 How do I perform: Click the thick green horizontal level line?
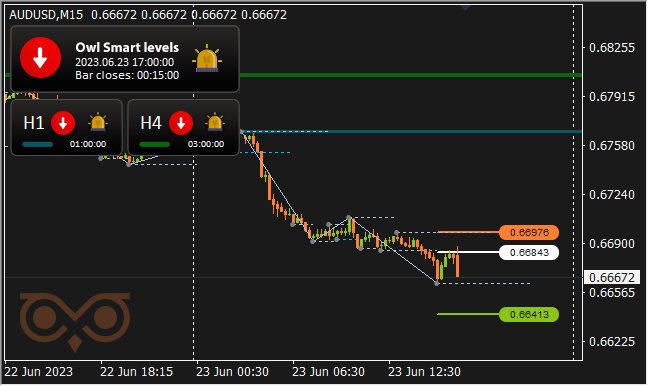411,75
